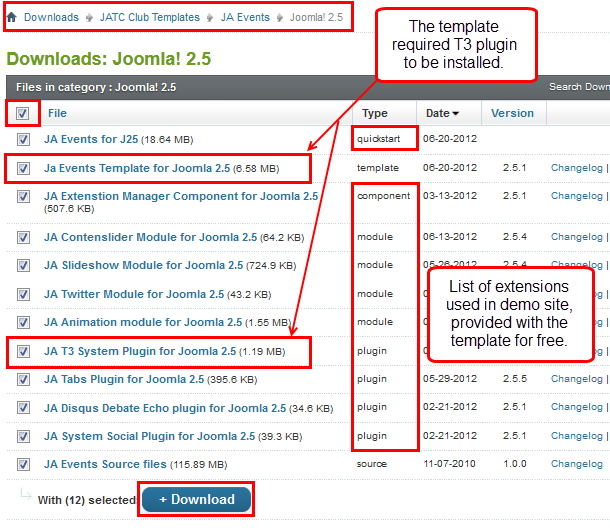Uncheck JA System Social Plugin checkbox
This screenshot has width=610, height=528.
pos(23,437)
